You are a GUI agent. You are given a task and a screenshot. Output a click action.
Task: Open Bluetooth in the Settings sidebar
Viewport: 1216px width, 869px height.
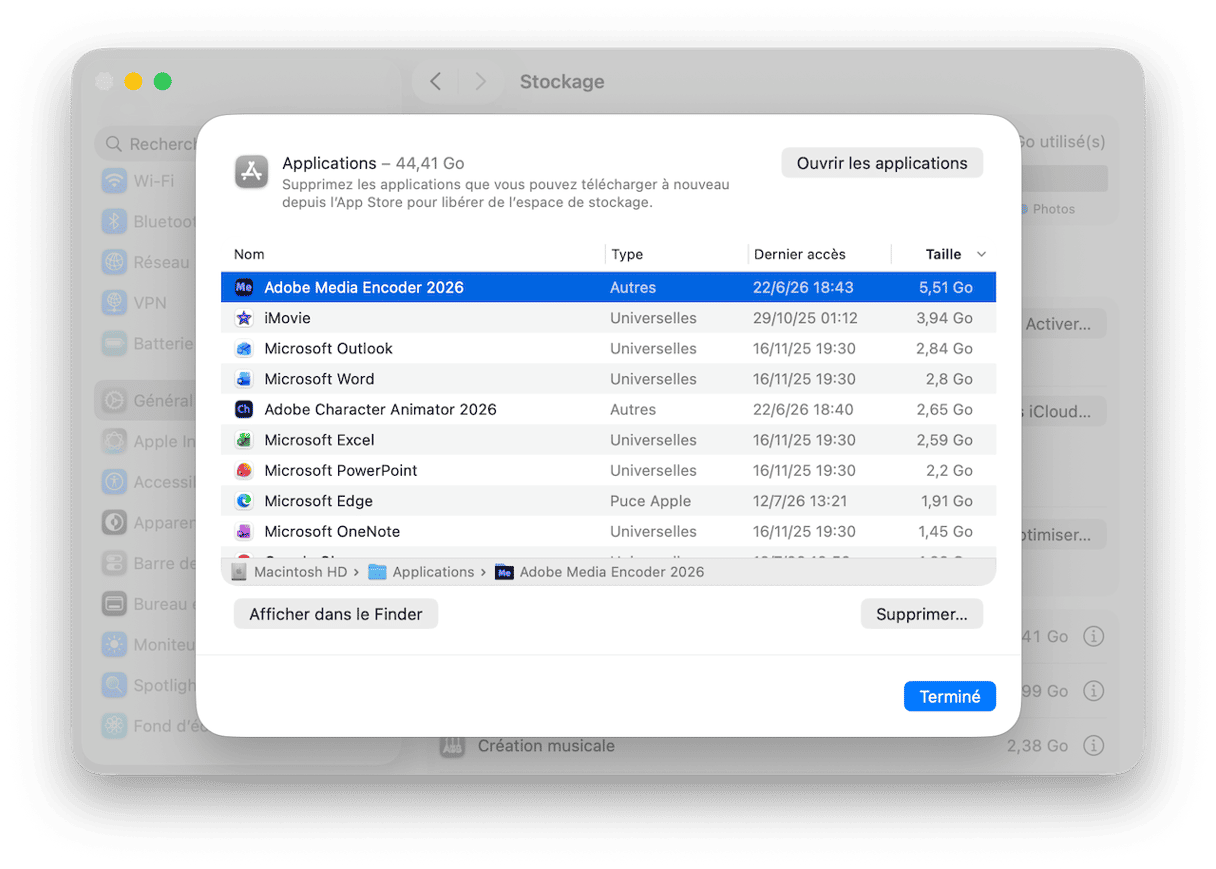(148, 222)
